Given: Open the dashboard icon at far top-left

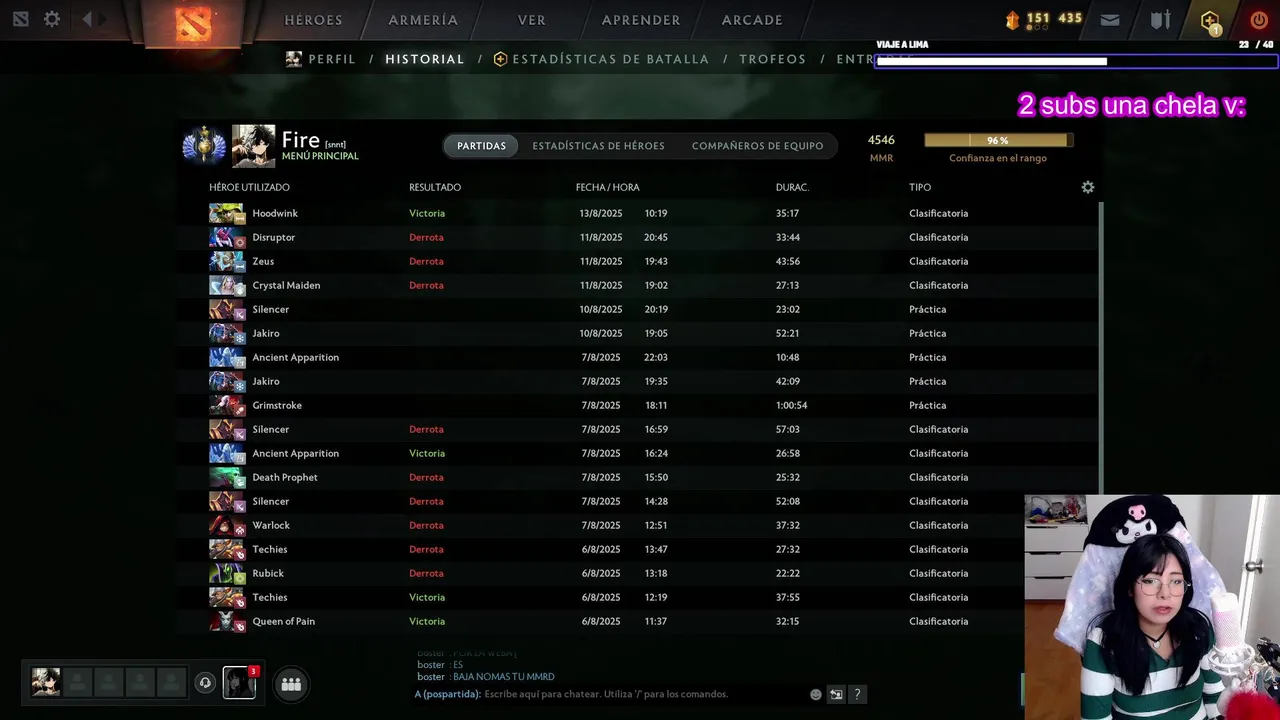Looking at the screenshot, I should [x=20, y=19].
